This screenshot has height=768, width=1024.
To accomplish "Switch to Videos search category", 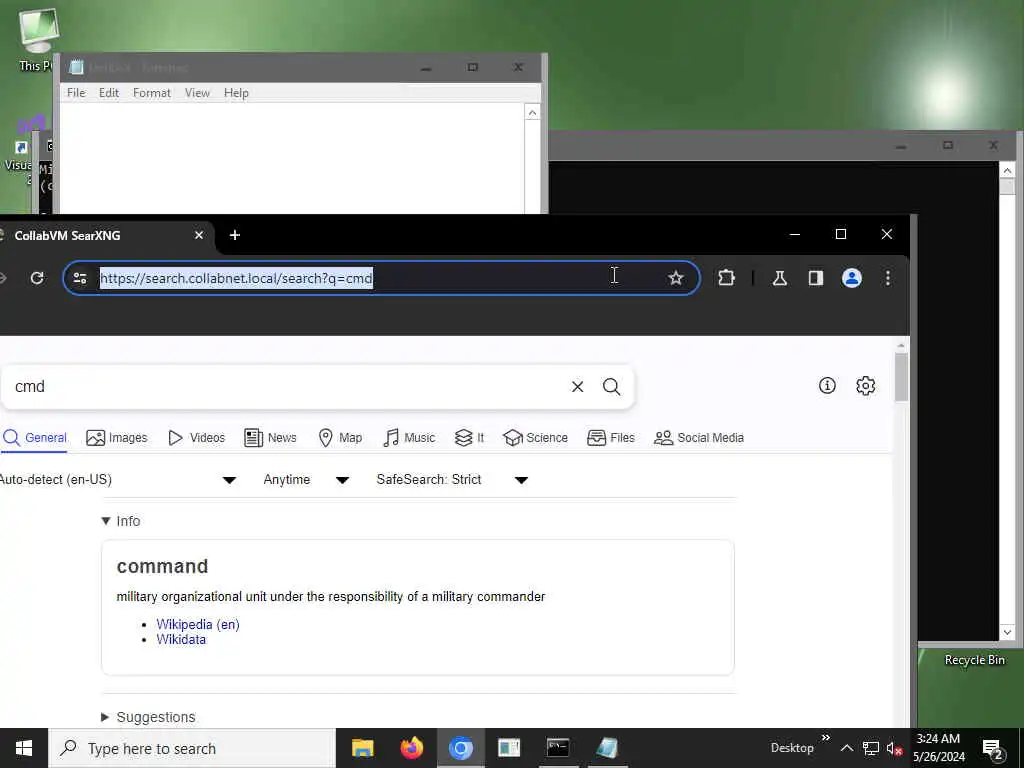I will pyautogui.click(x=197, y=438).
